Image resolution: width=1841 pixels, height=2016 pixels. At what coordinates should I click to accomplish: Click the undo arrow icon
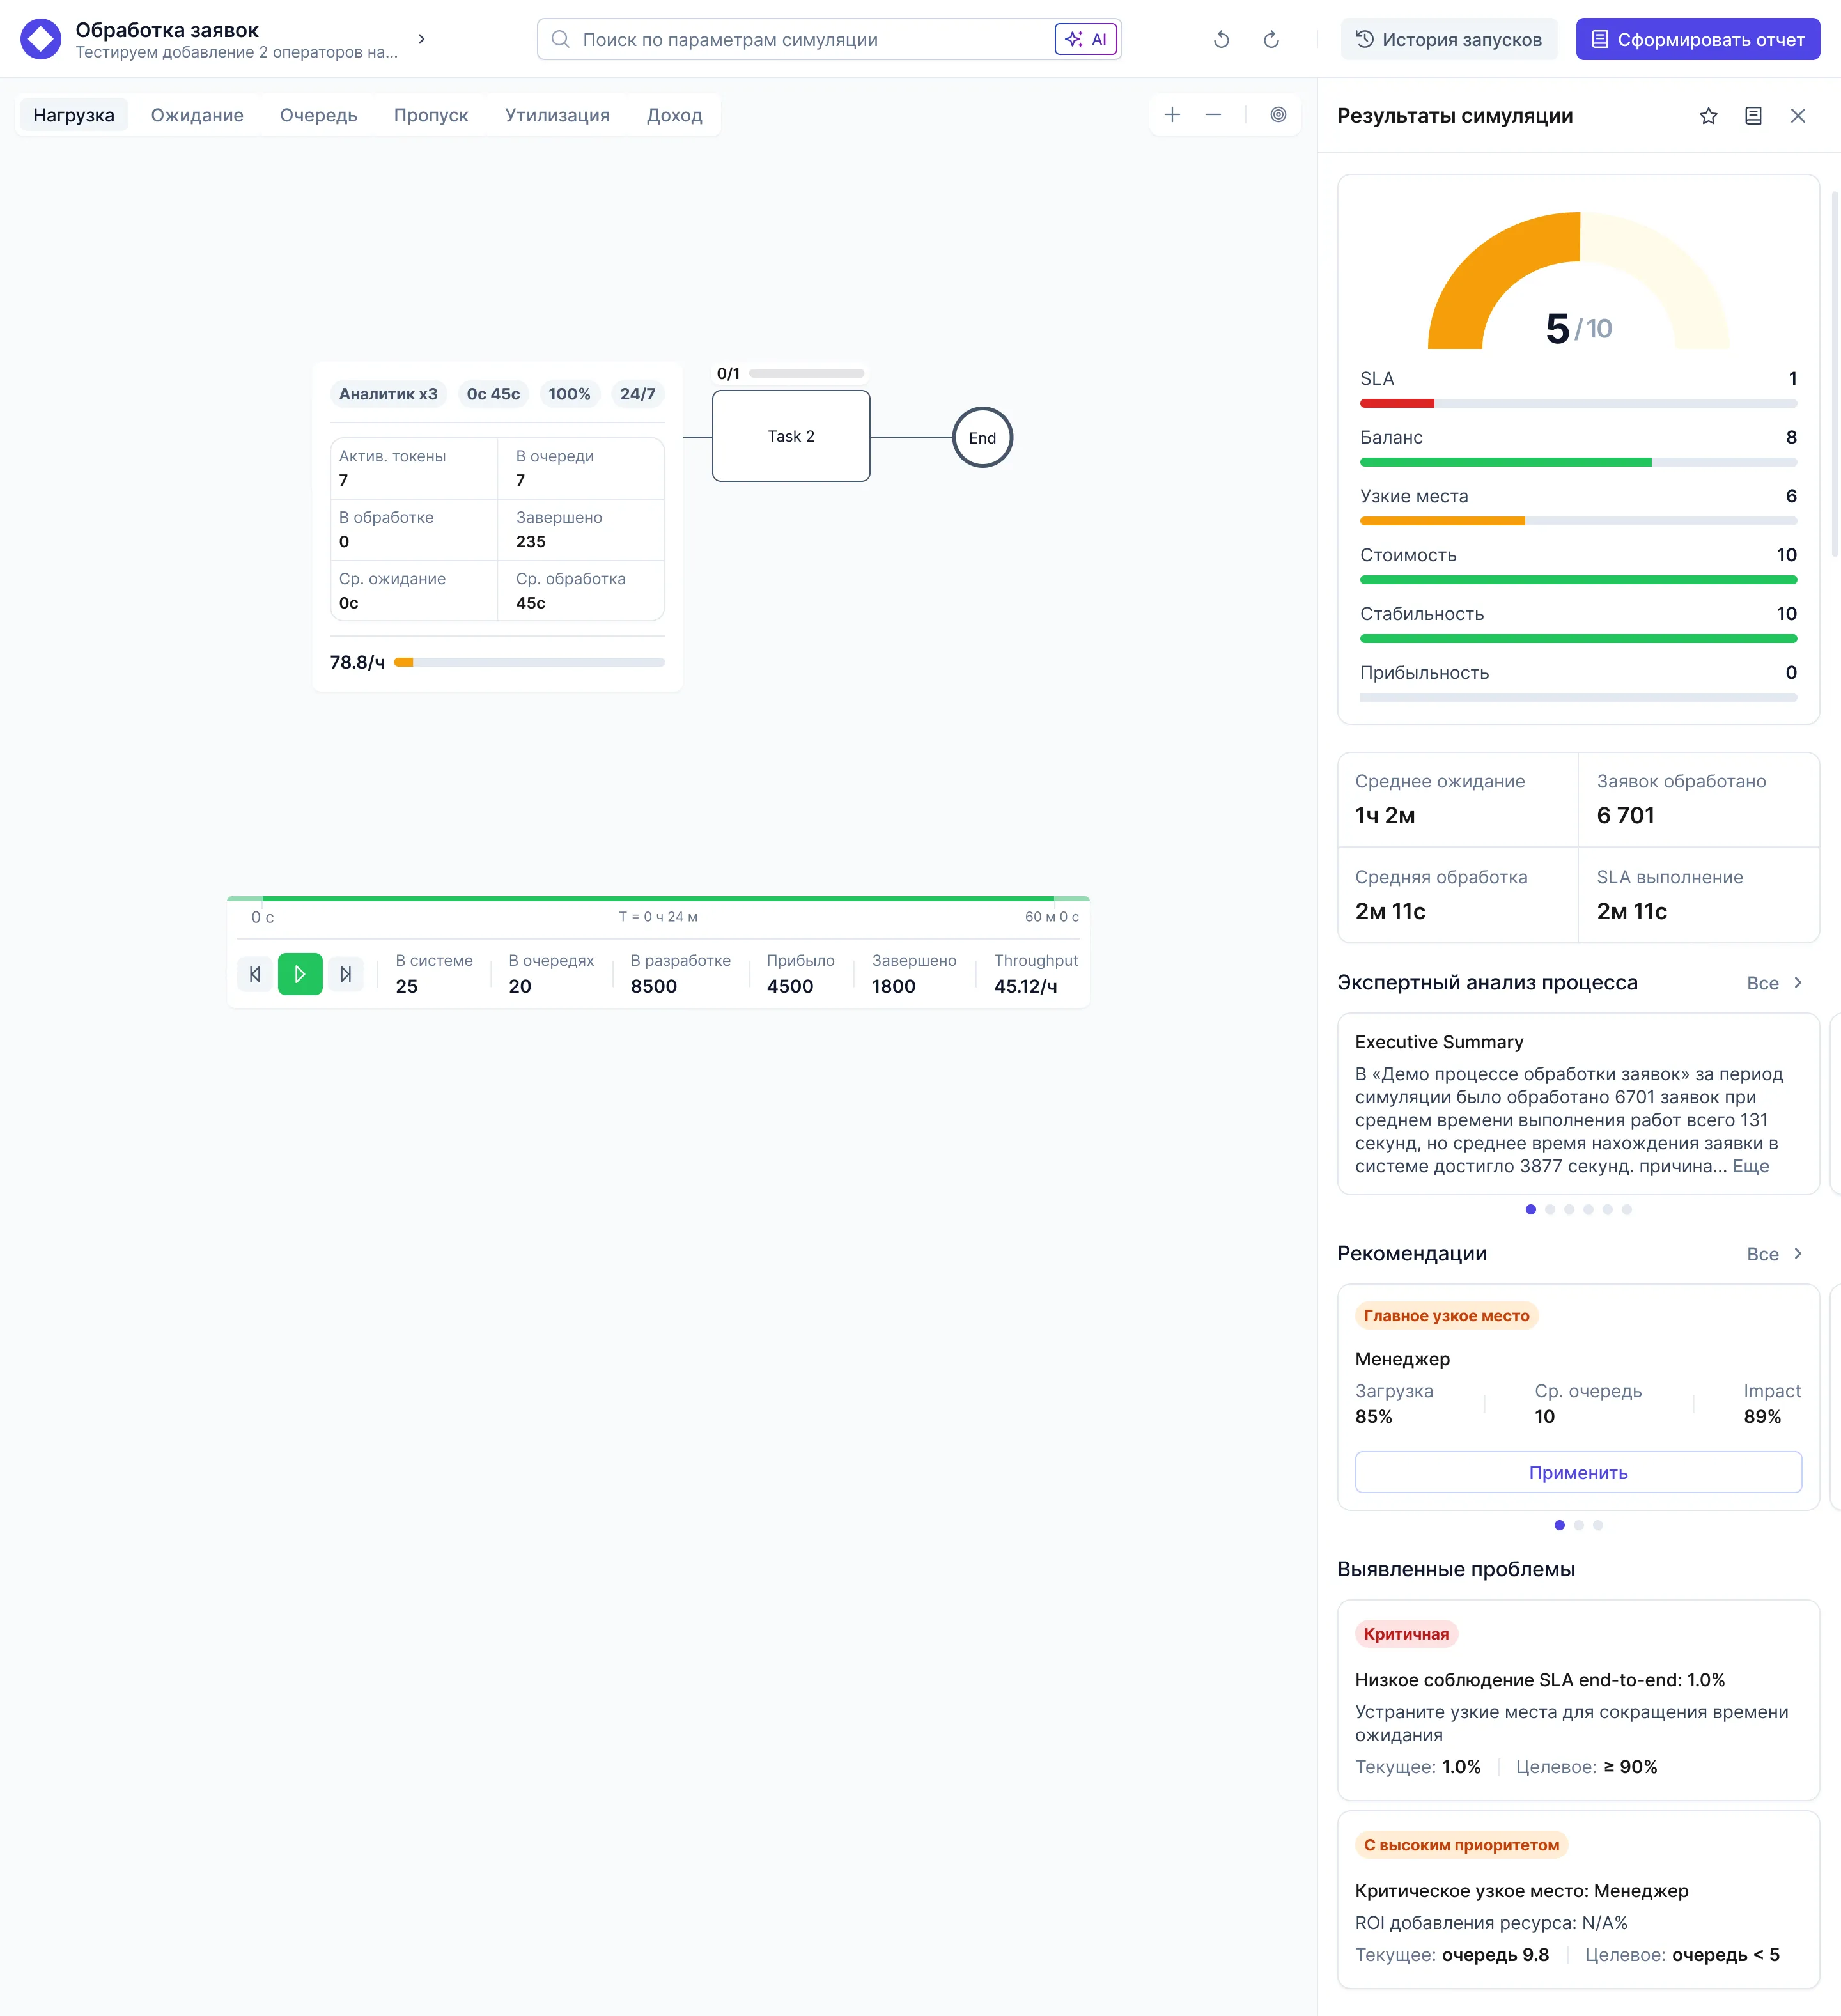(x=1221, y=40)
